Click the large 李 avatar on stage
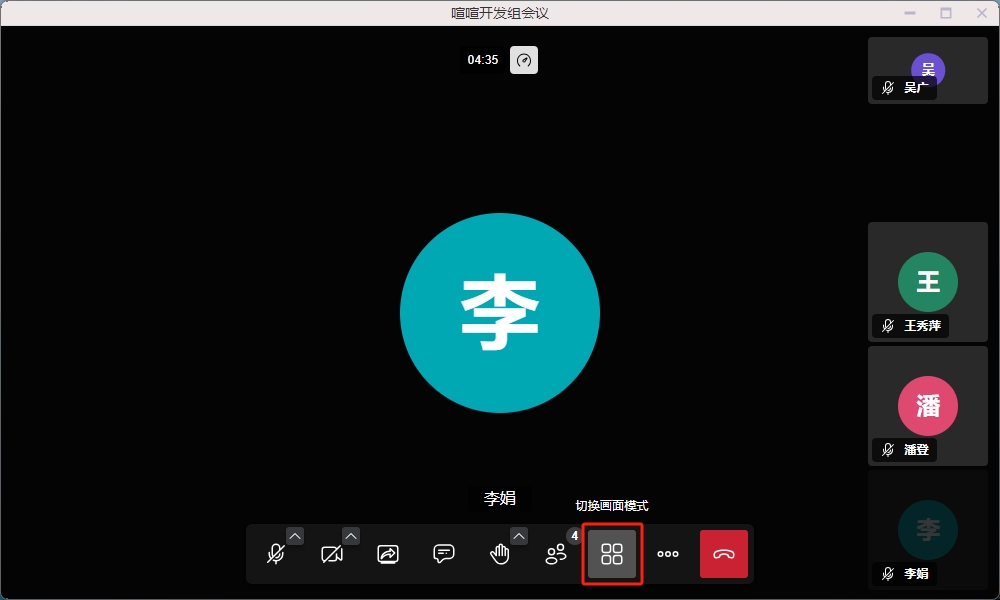Viewport: 1000px width, 600px height. pyautogui.click(x=500, y=313)
